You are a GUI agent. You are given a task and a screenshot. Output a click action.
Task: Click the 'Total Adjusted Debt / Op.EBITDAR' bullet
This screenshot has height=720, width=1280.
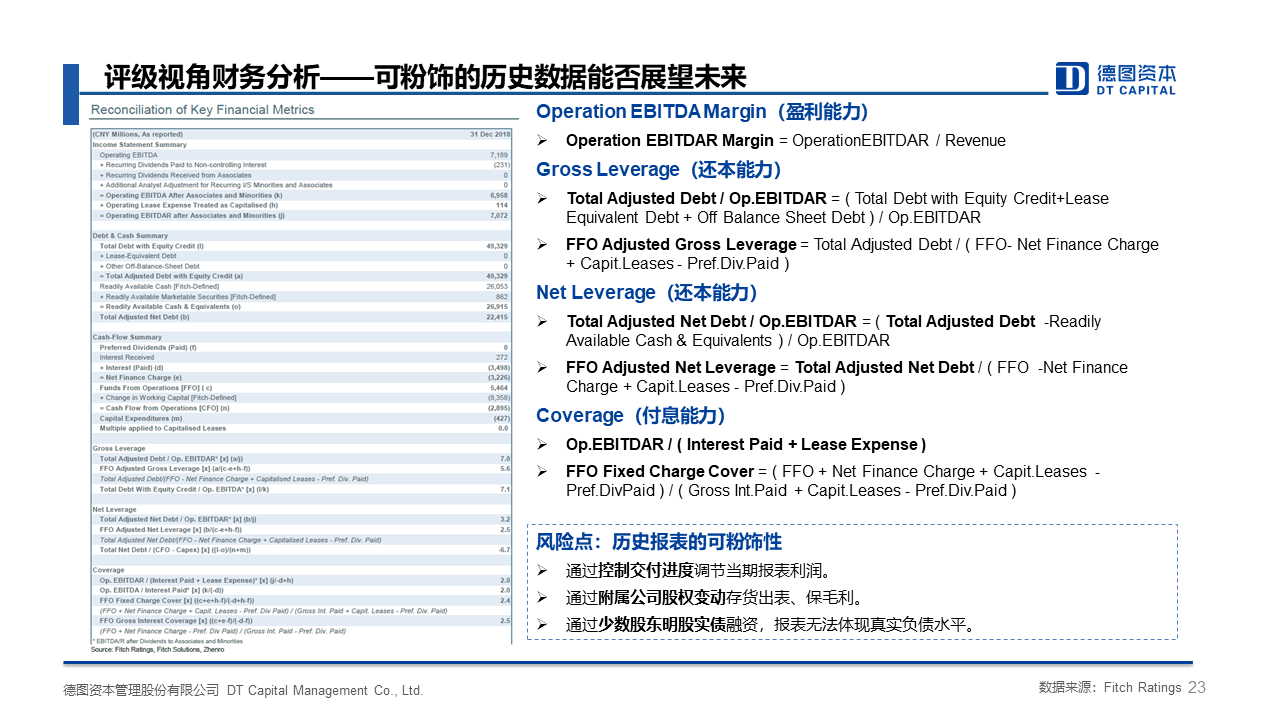[x=838, y=208]
